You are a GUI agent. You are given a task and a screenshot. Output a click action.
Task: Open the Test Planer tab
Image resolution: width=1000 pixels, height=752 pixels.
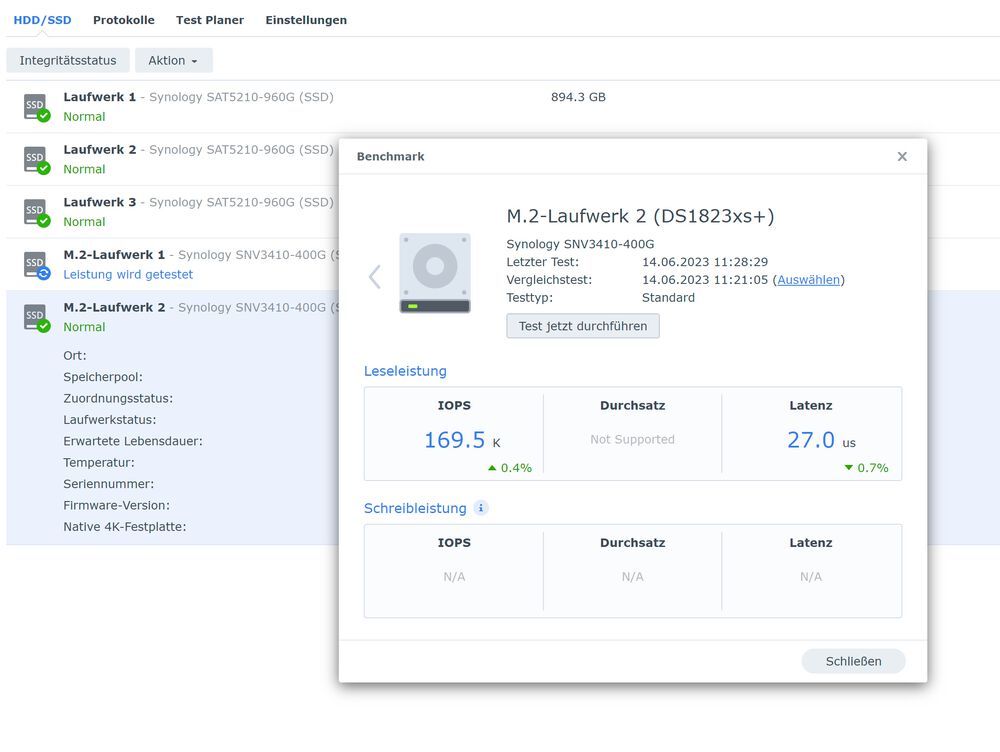pos(210,20)
